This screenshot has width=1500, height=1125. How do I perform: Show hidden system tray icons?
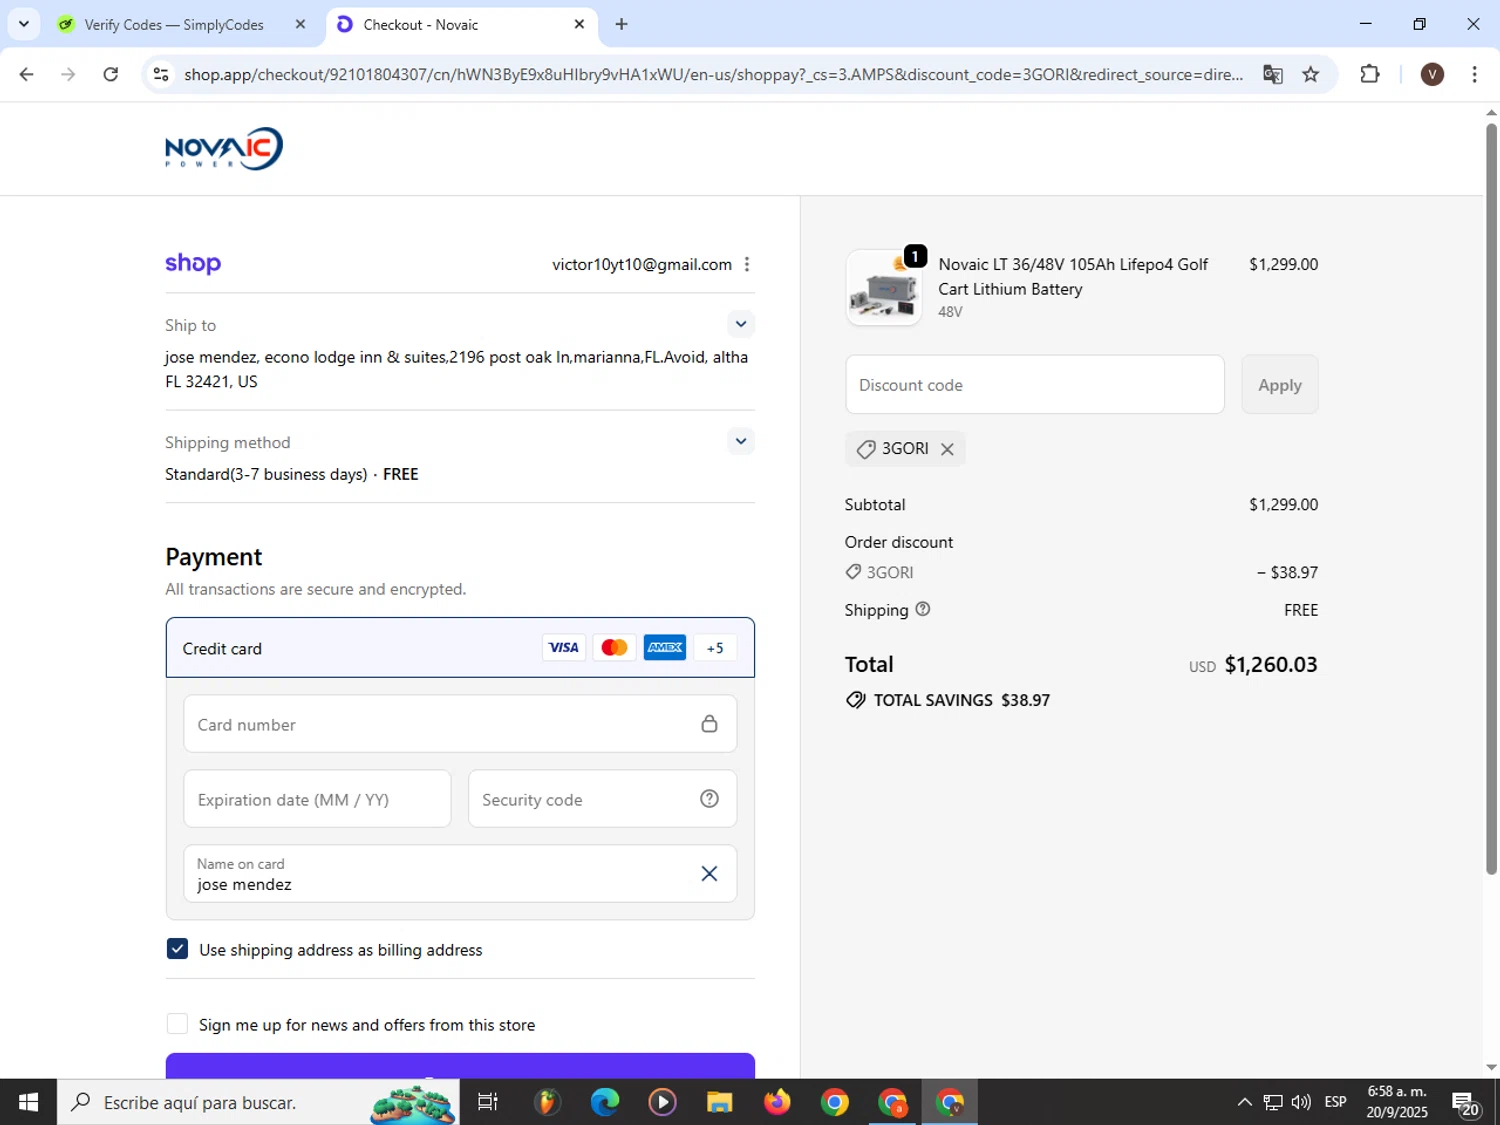pyautogui.click(x=1244, y=1102)
